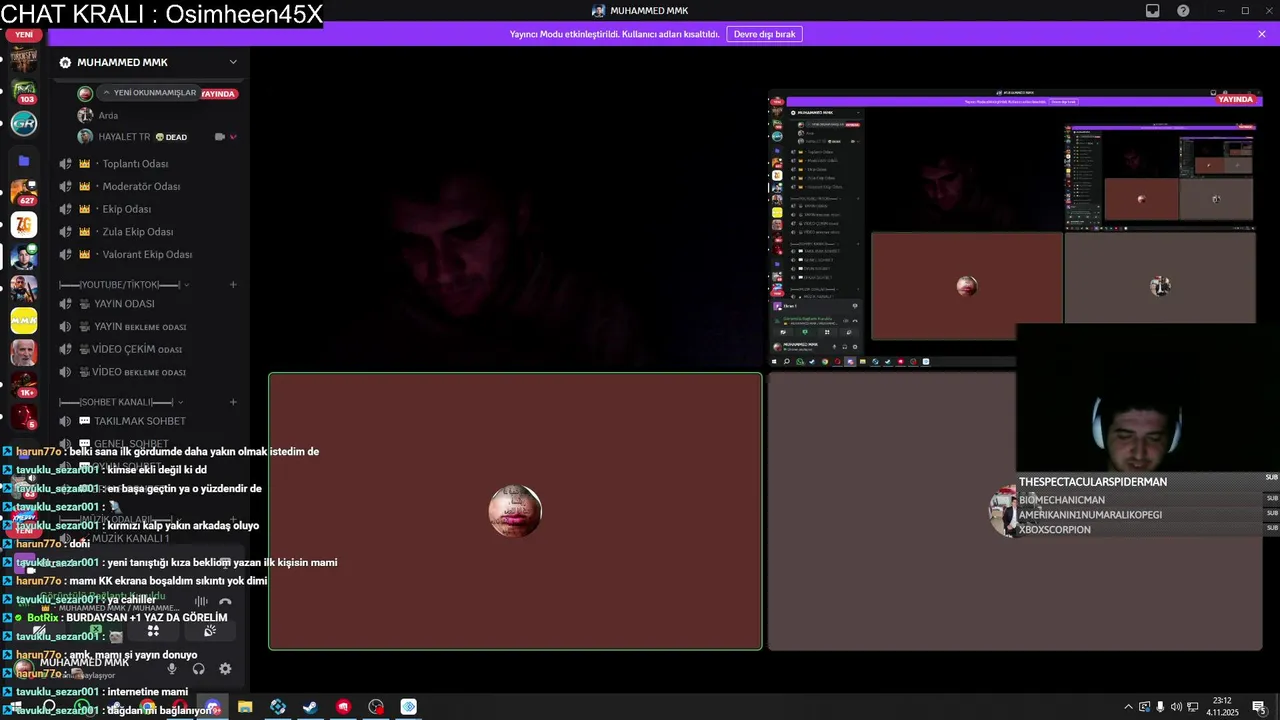Image resolution: width=1280 pixels, height=720 pixels.
Task: Open Discord user settings gear
Action: click(x=225, y=669)
